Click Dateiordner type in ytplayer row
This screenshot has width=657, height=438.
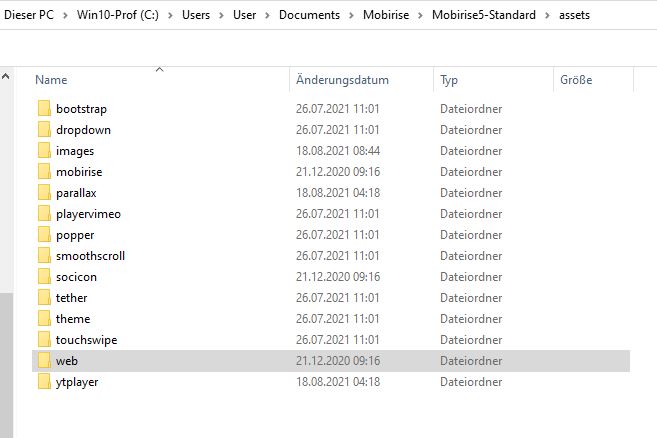point(471,382)
